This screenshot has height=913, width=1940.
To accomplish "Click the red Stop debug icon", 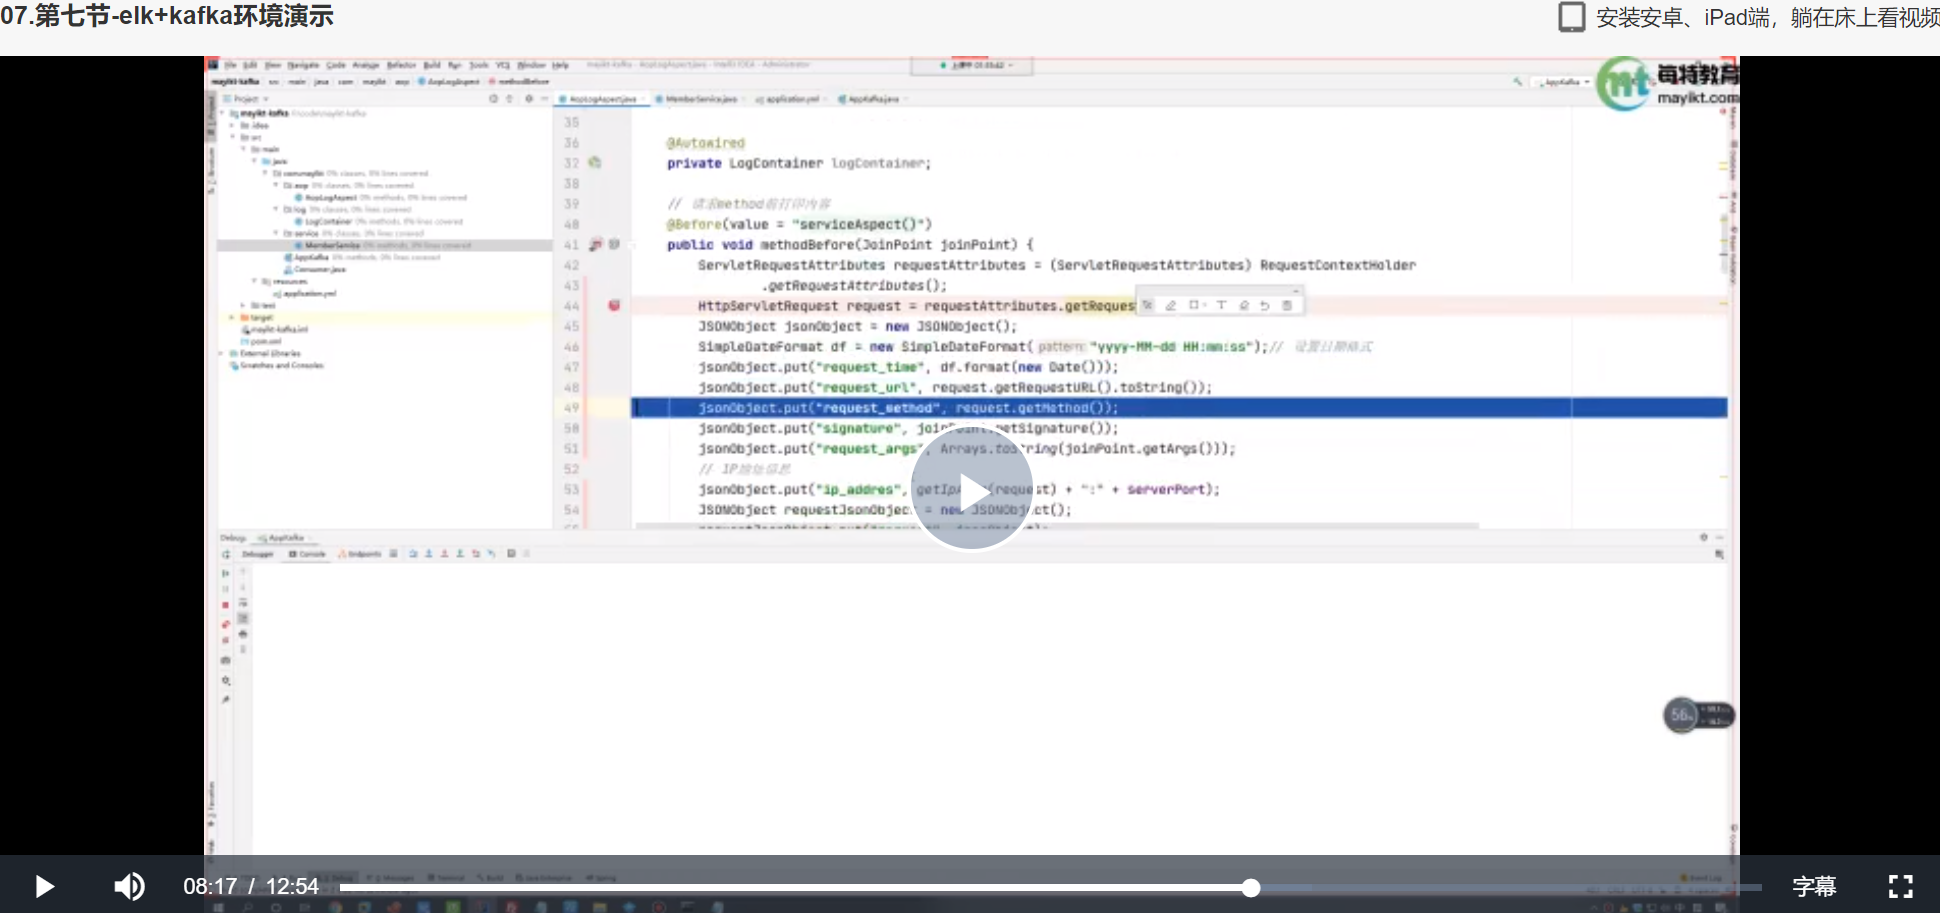I will (x=226, y=606).
